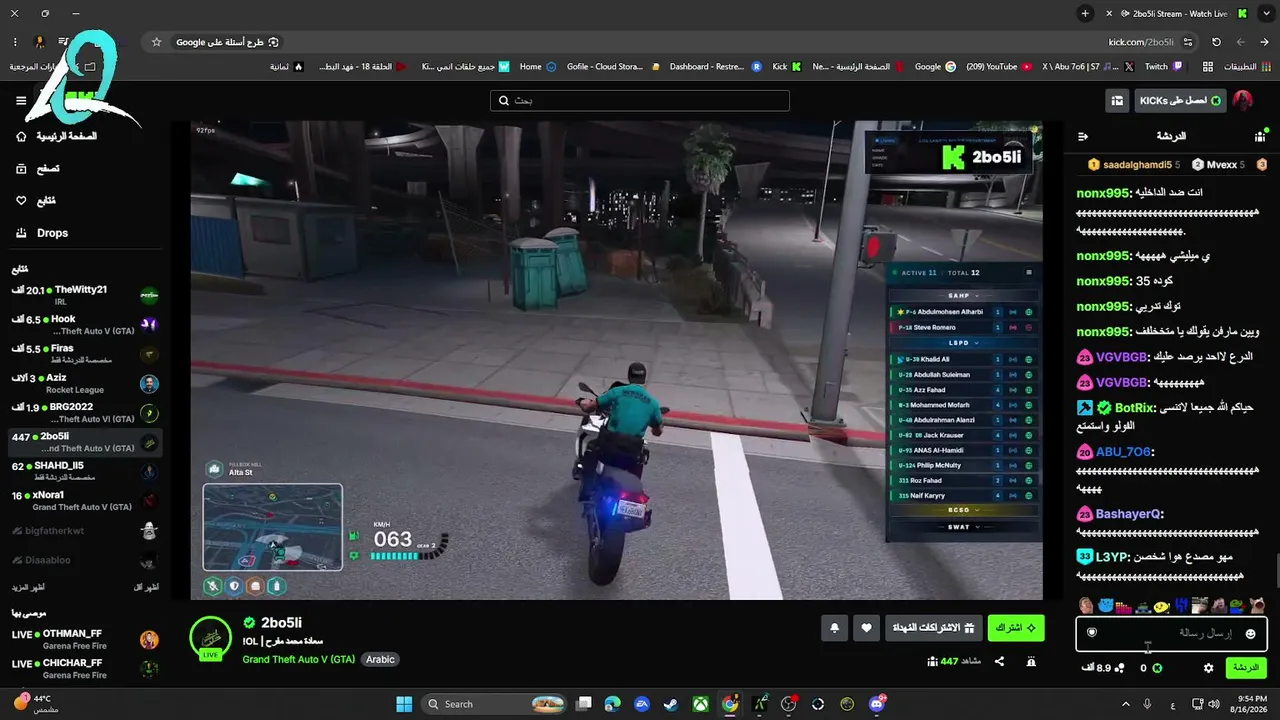Open emoji picker in chat input
Screen dimensions: 1280x720
click(x=1250, y=634)
